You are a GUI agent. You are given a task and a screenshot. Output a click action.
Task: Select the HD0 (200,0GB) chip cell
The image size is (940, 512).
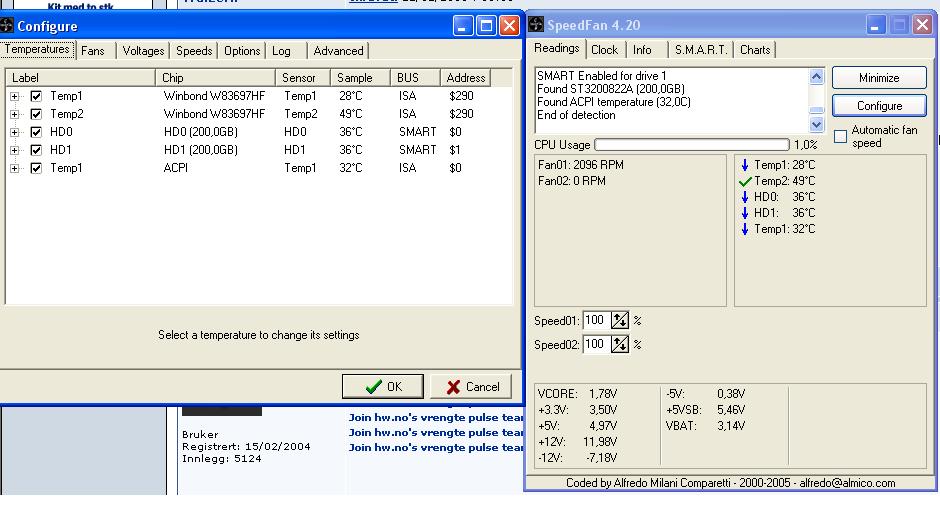pyautogui.click(x=201, y=132)
